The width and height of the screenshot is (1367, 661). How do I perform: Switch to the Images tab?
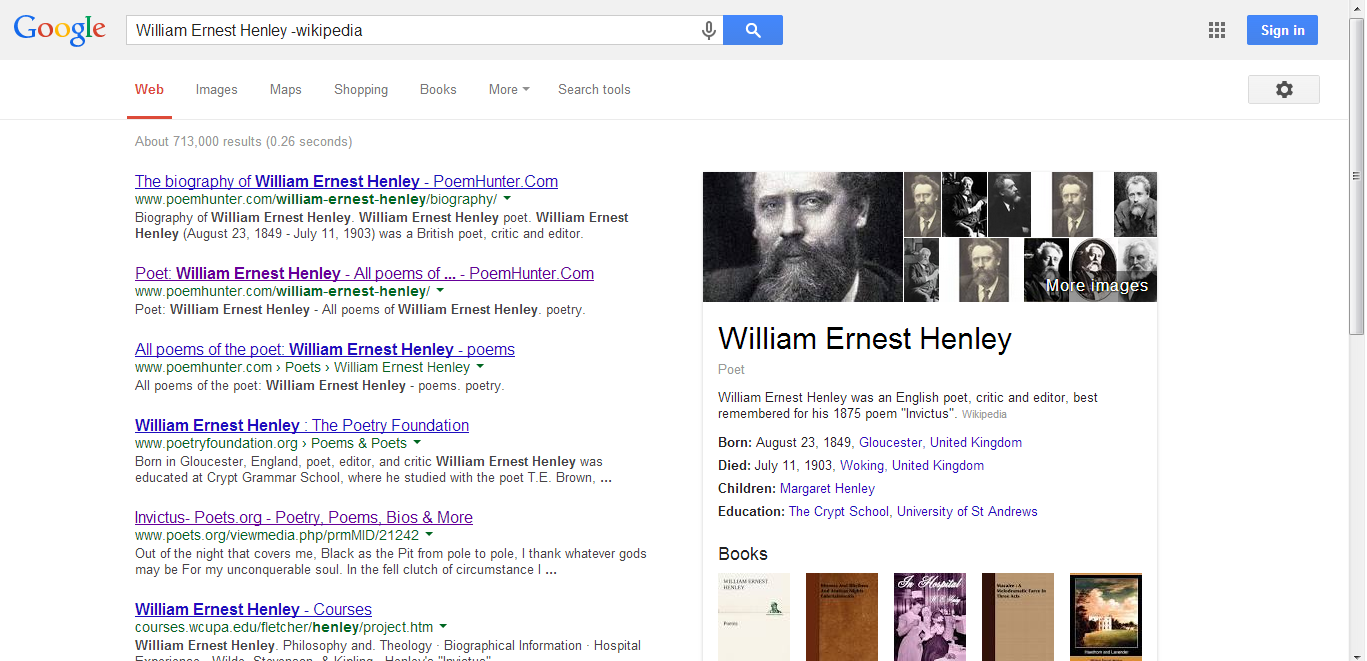[x=216, y=90]
